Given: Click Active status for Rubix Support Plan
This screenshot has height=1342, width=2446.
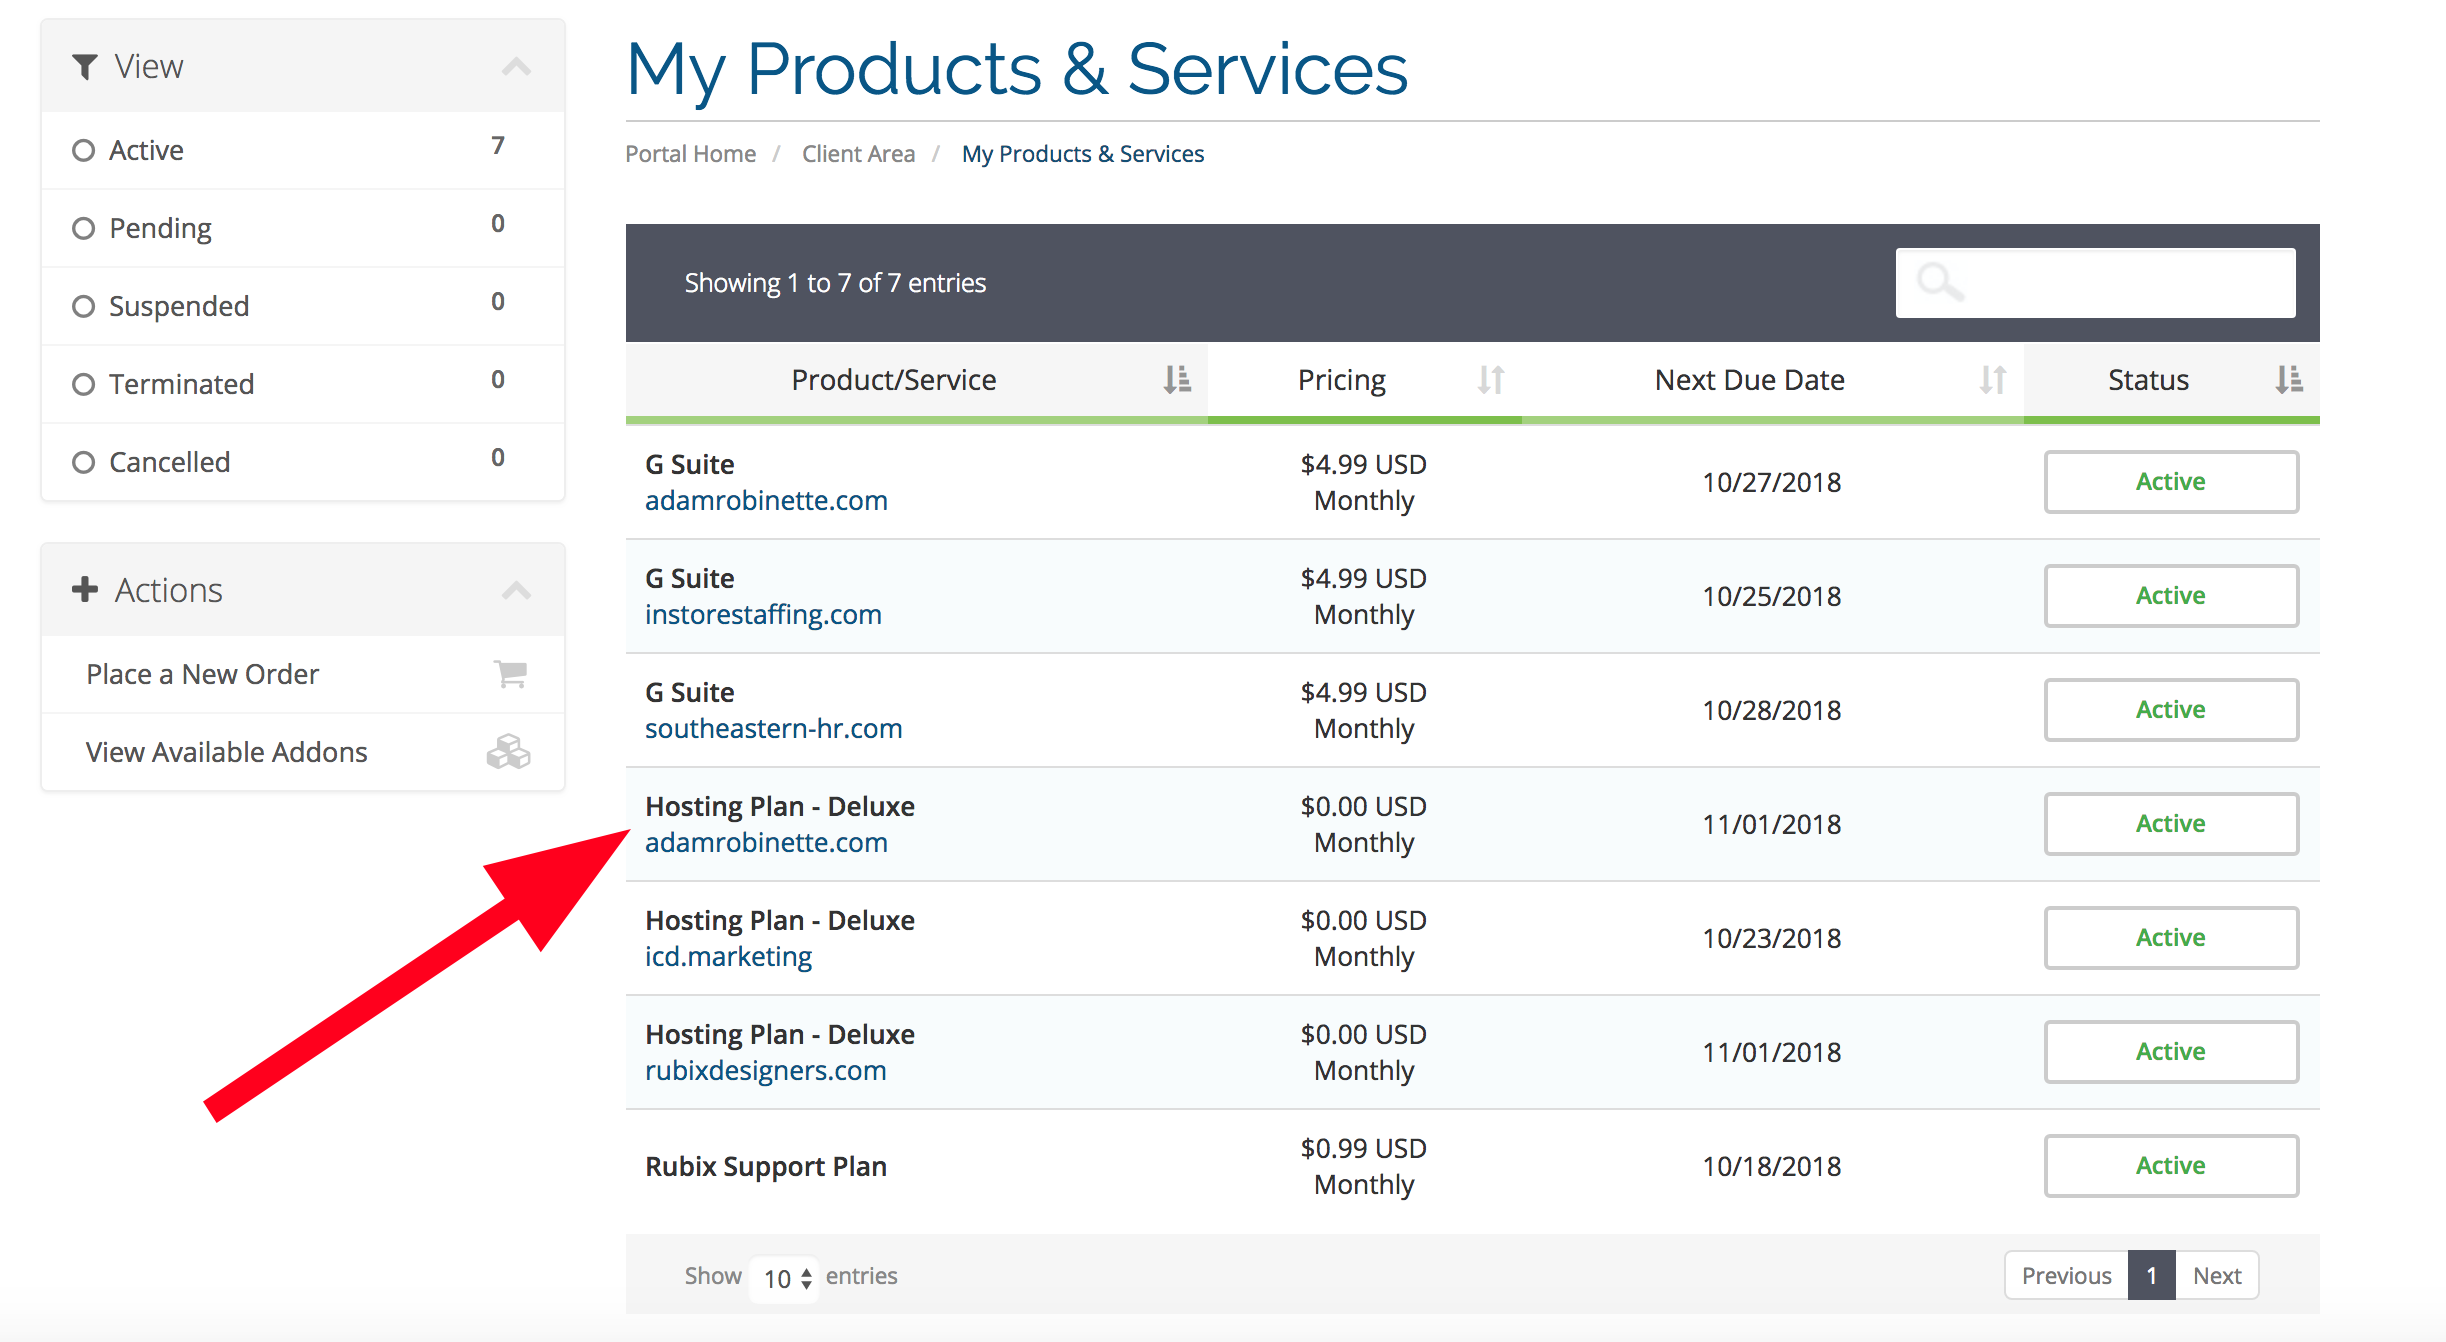Looking at the screenshot, I should (x=2171, y=1166).
